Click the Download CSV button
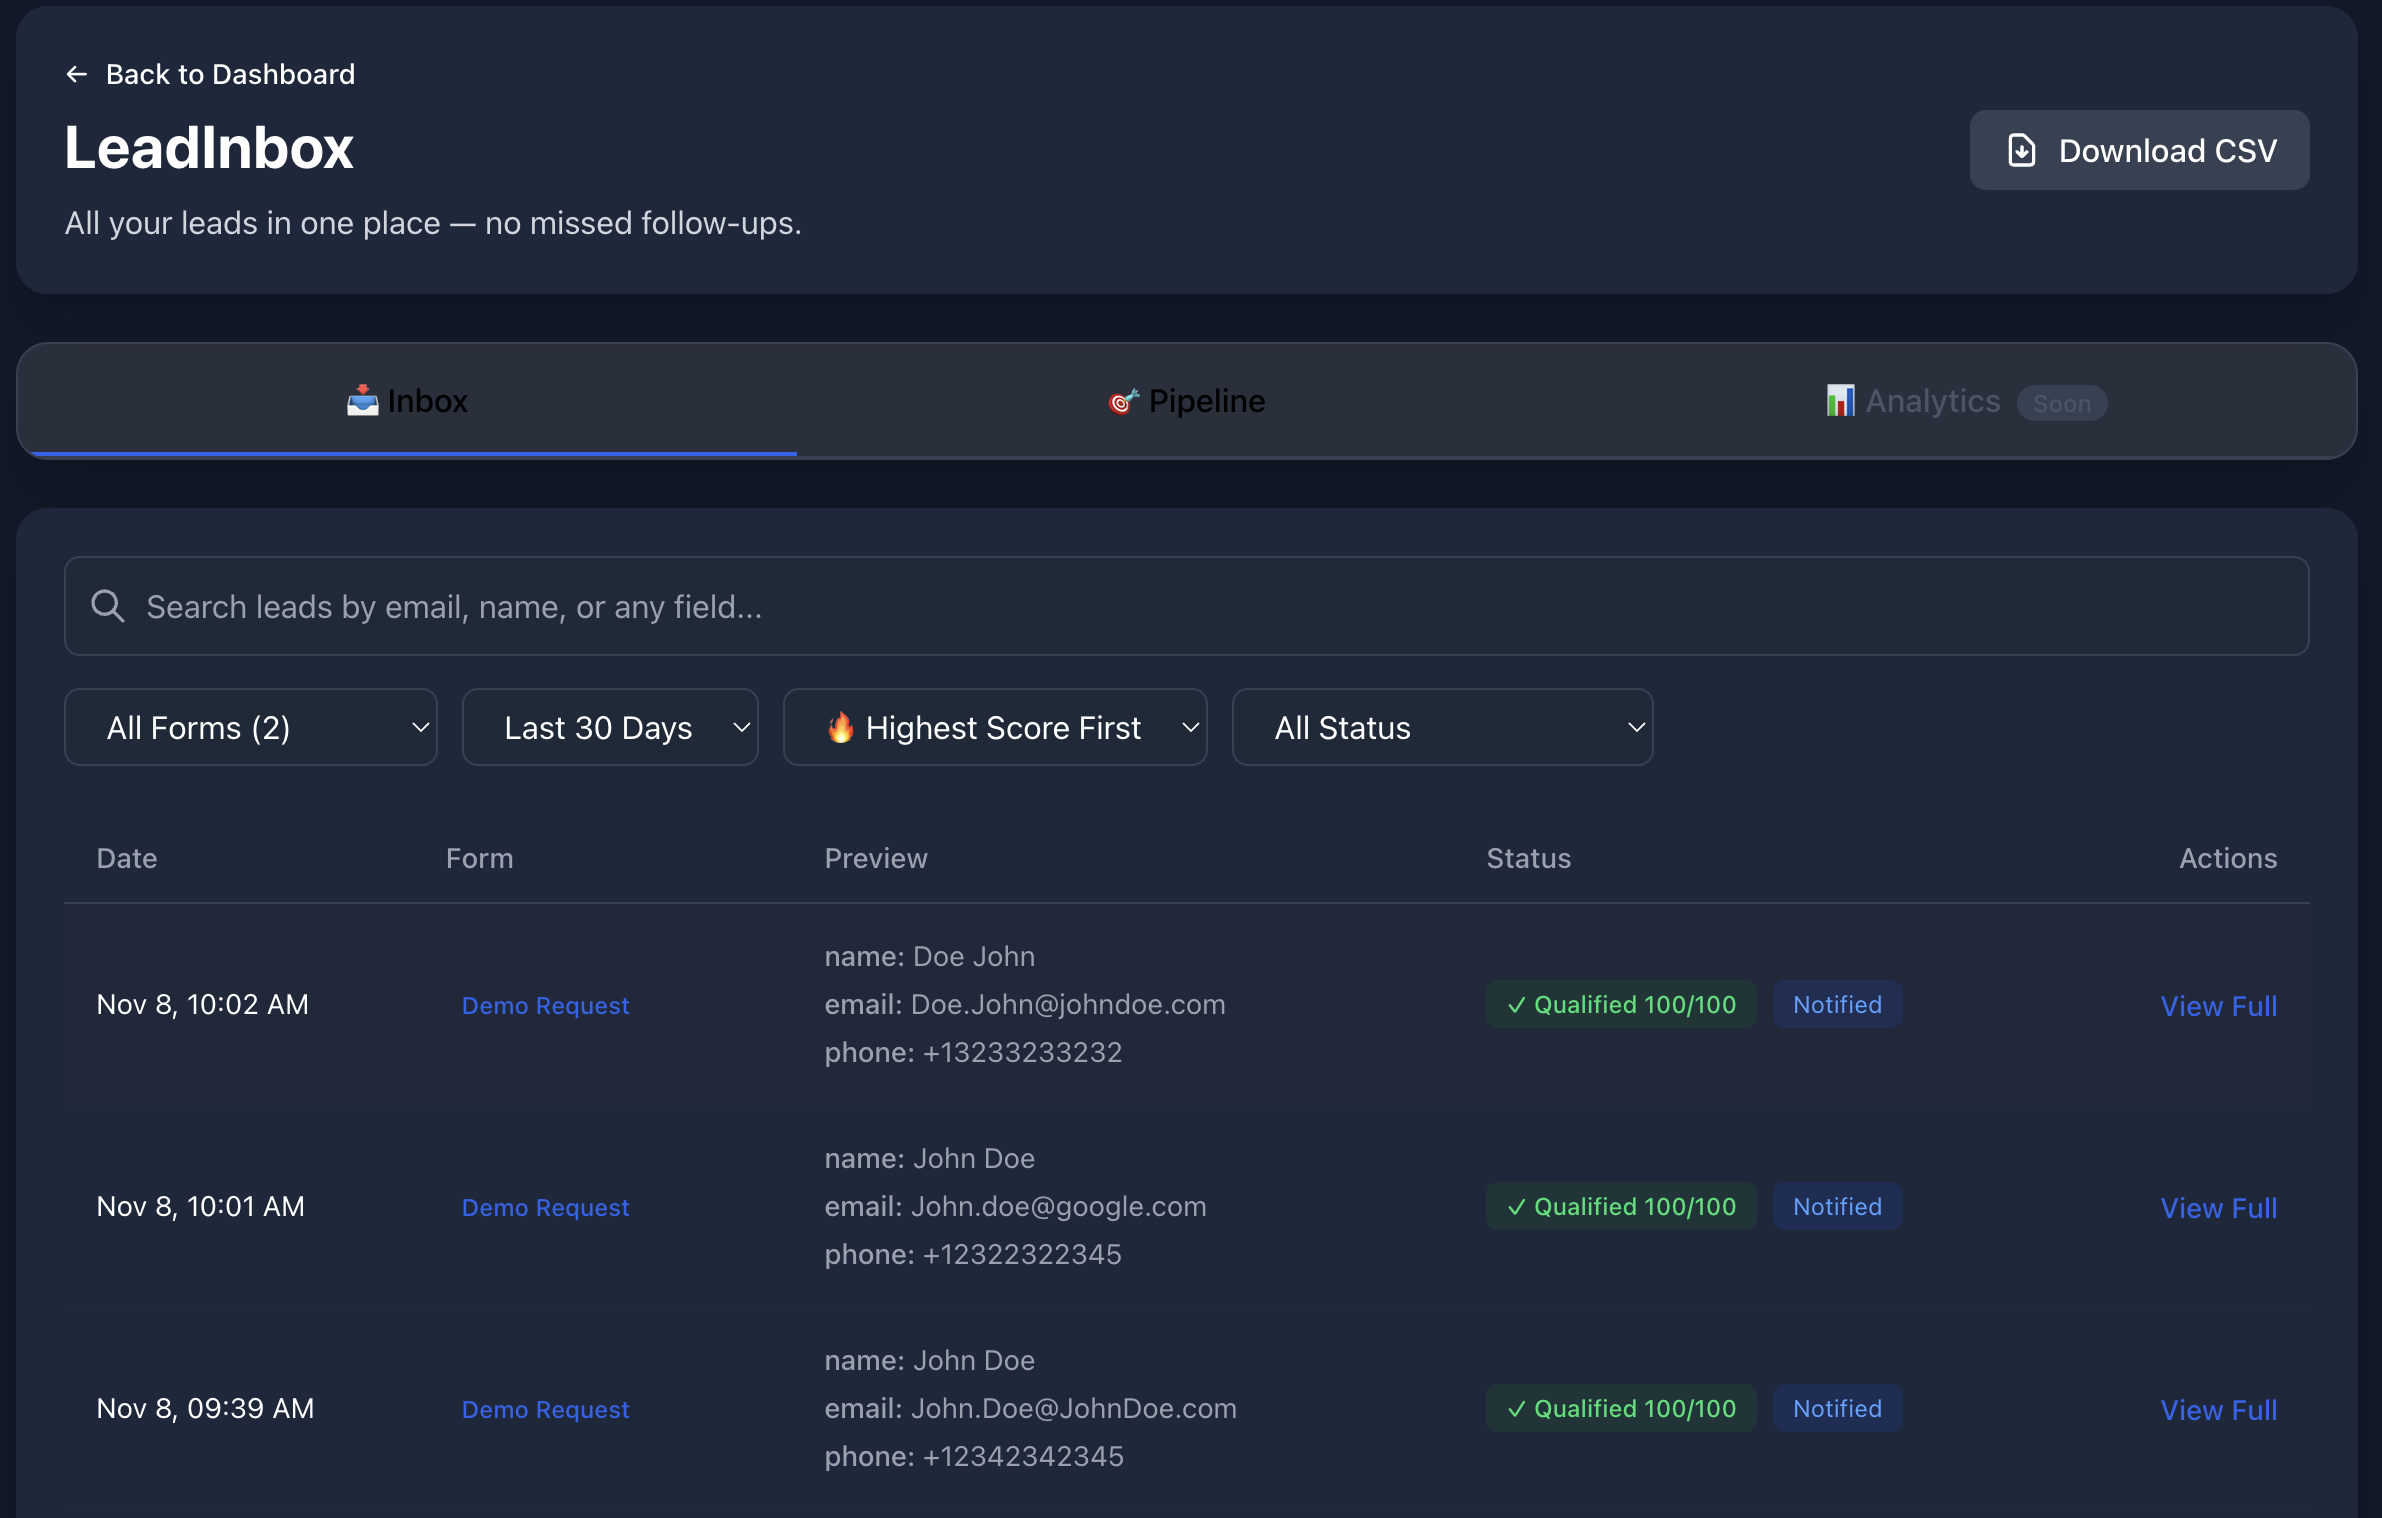2382x1518 pixels. click(x=2139, y=149)
